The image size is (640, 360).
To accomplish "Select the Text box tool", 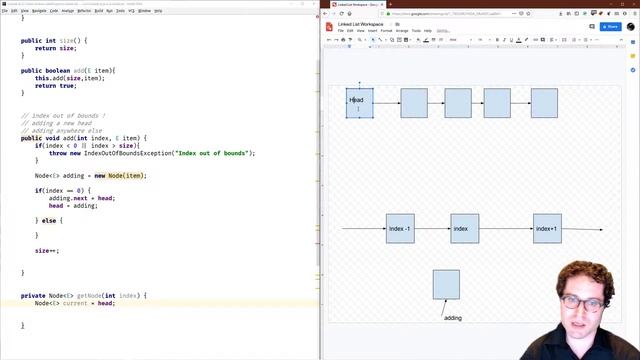I will click(x=399, y=40).
